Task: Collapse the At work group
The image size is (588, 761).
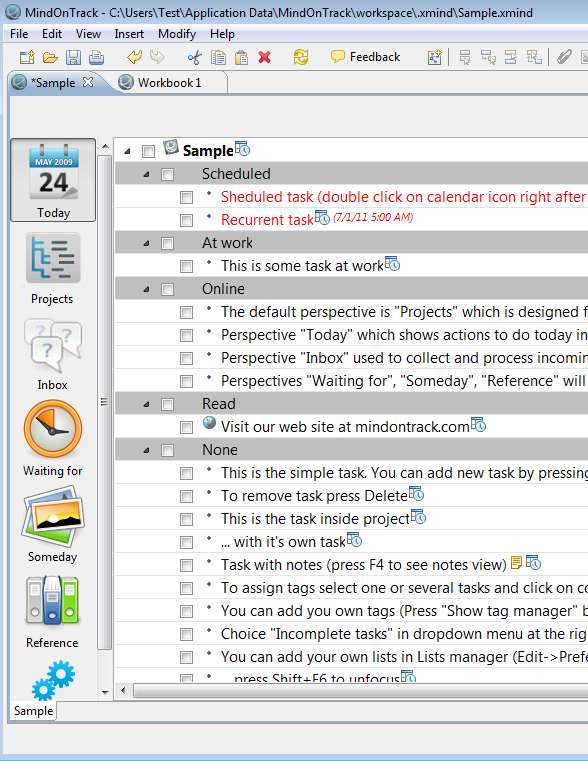Action: point(147,243)
